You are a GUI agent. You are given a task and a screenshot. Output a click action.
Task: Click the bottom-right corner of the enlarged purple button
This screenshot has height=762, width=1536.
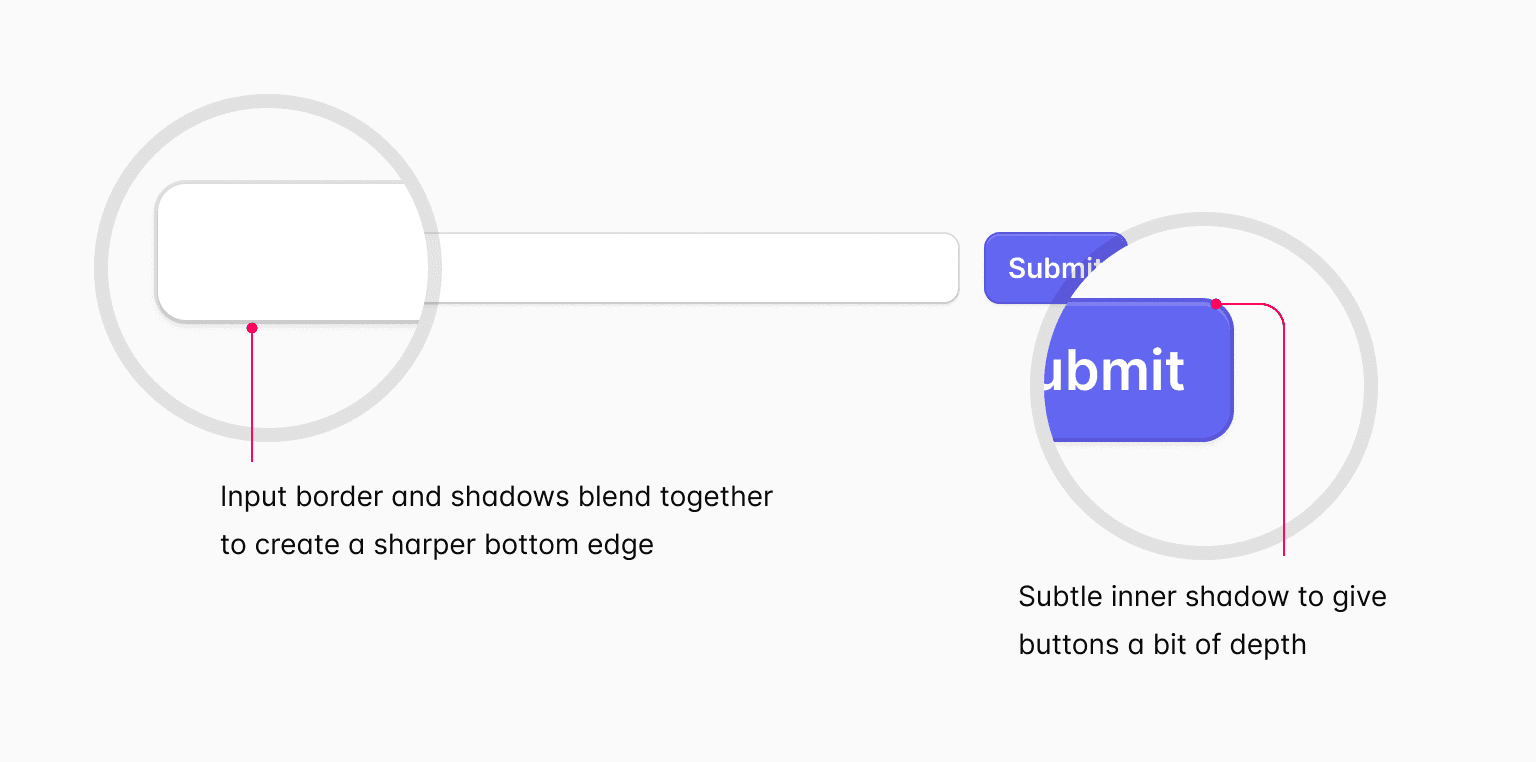(x=1224, y=430)
